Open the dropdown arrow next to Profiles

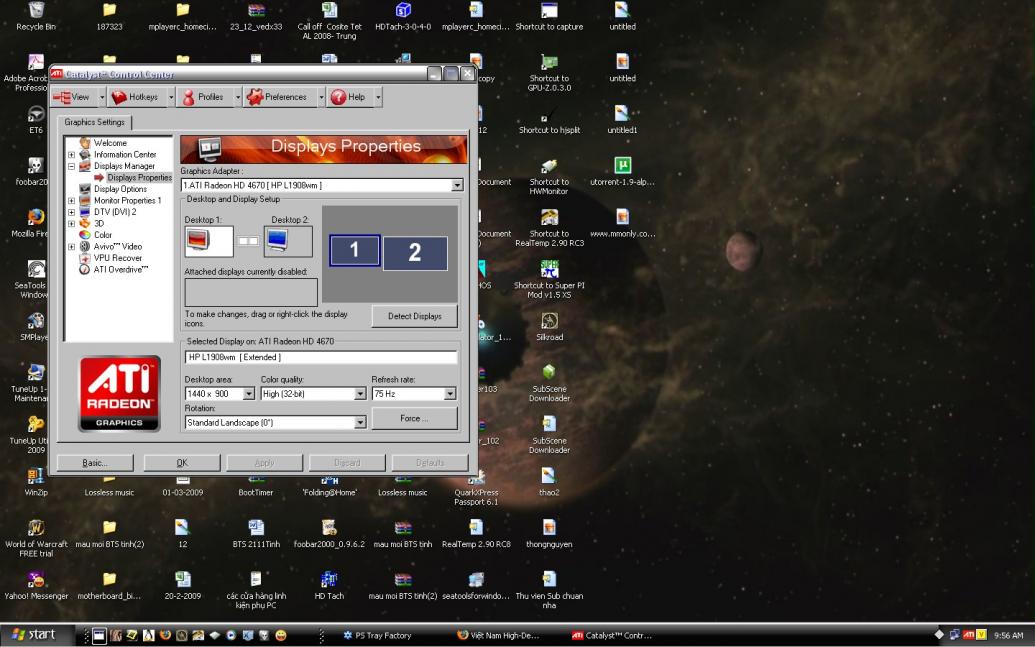pyautogui.click(x=238, y=98)
